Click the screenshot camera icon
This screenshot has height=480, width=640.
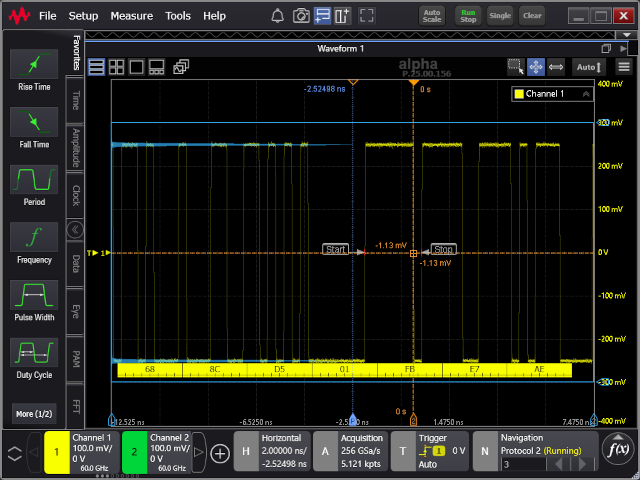point(301,16)
